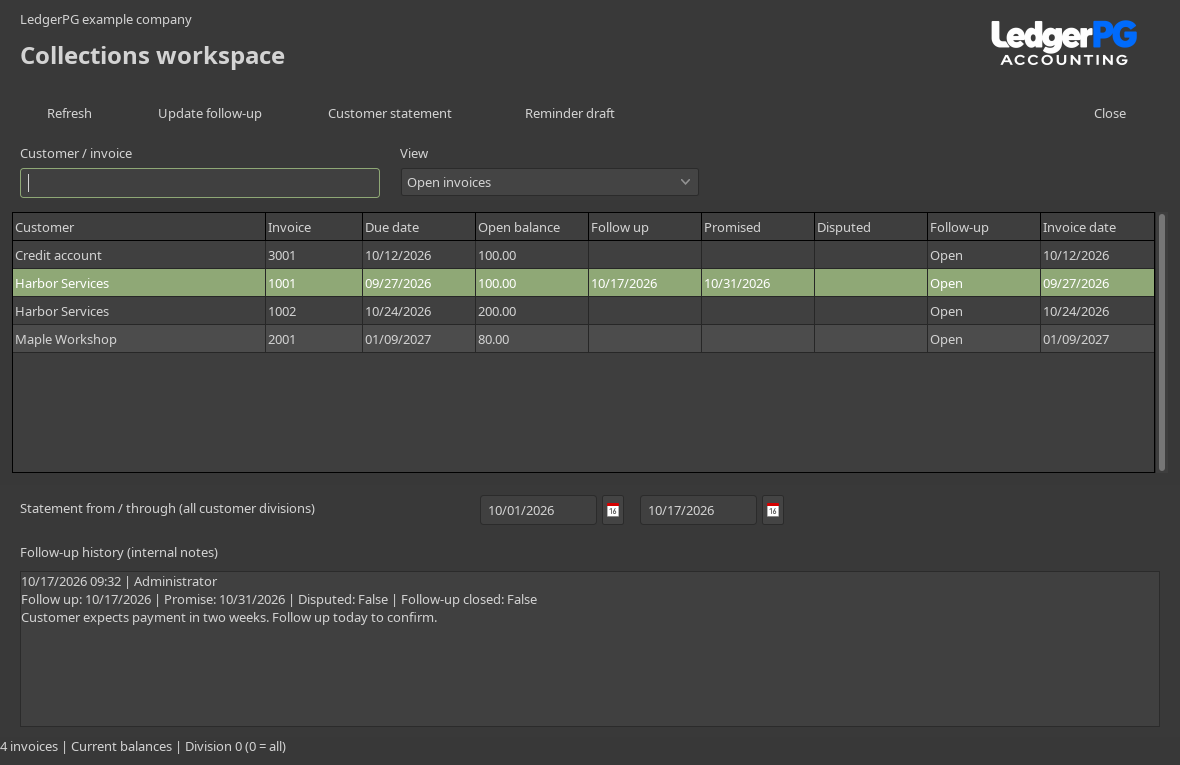The height and width of the screenshot is (765, 1180).
Task: Sort by the Due date column header
Action: 418,227
